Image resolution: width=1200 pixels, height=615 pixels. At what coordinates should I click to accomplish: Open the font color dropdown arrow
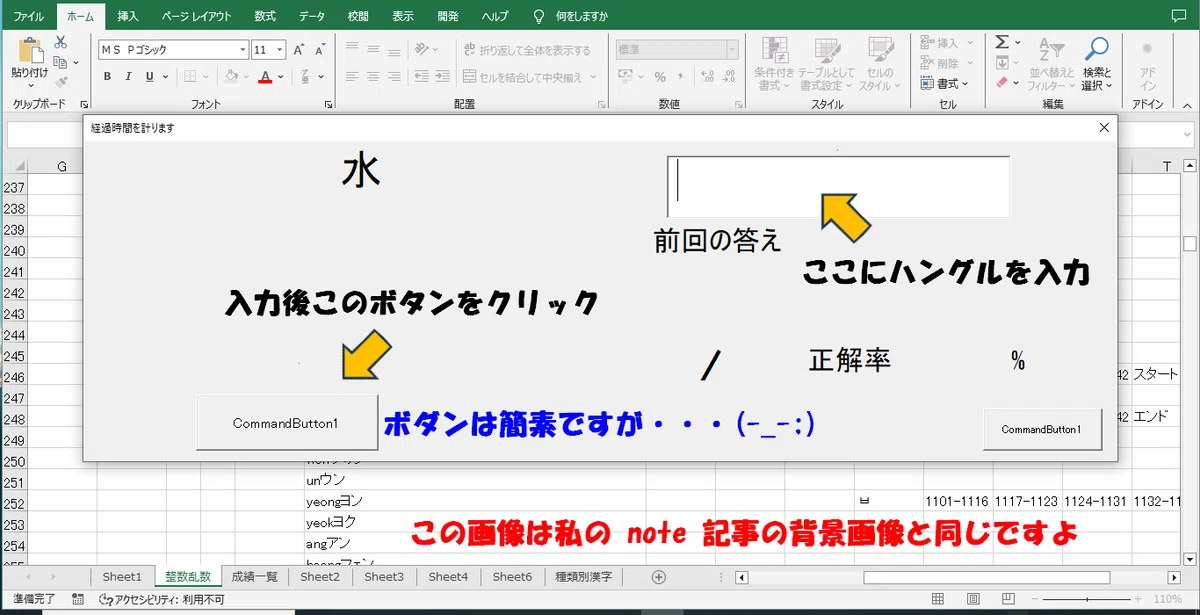280,76
